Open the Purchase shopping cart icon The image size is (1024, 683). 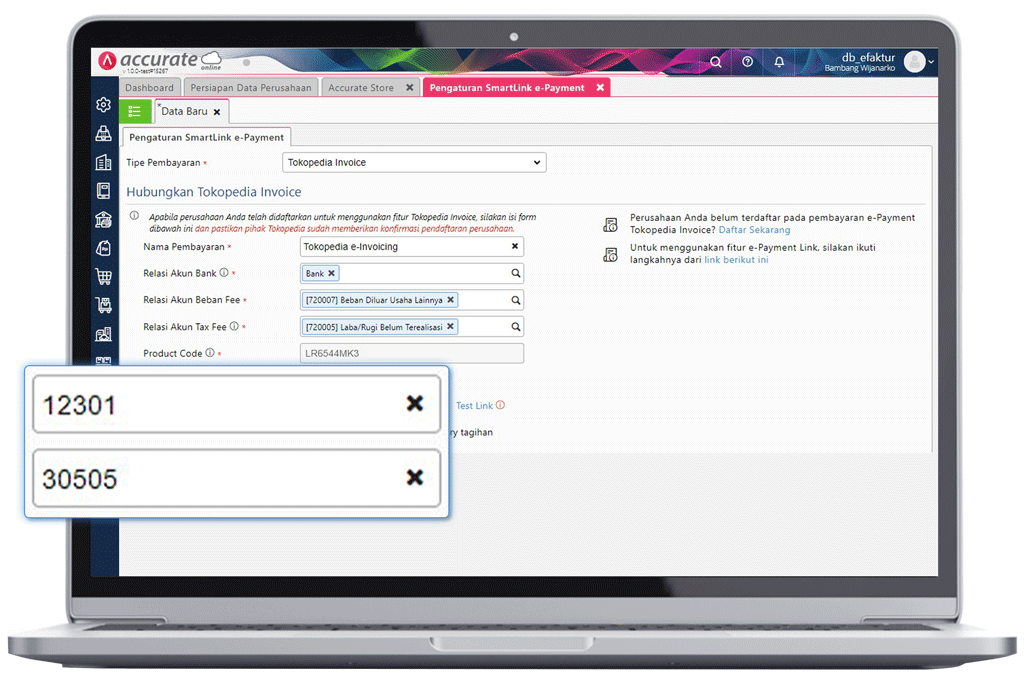click(103, 277)
